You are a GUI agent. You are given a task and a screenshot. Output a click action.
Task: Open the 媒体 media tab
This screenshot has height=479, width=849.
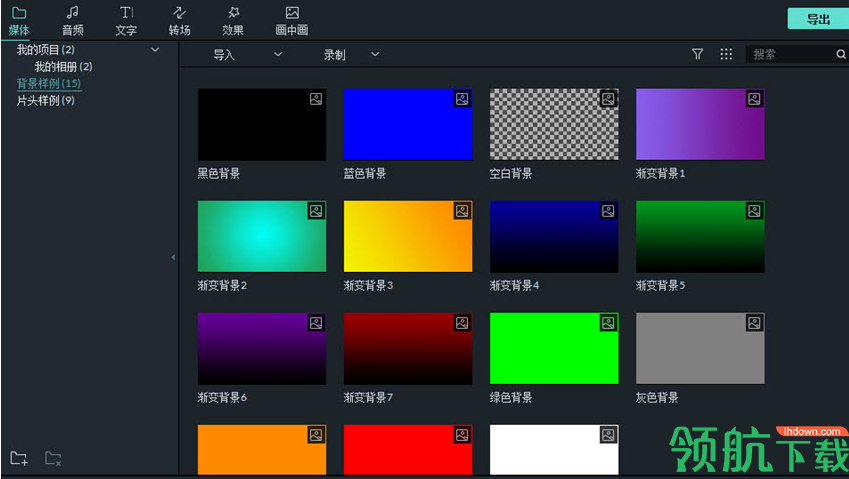(19, 21)
